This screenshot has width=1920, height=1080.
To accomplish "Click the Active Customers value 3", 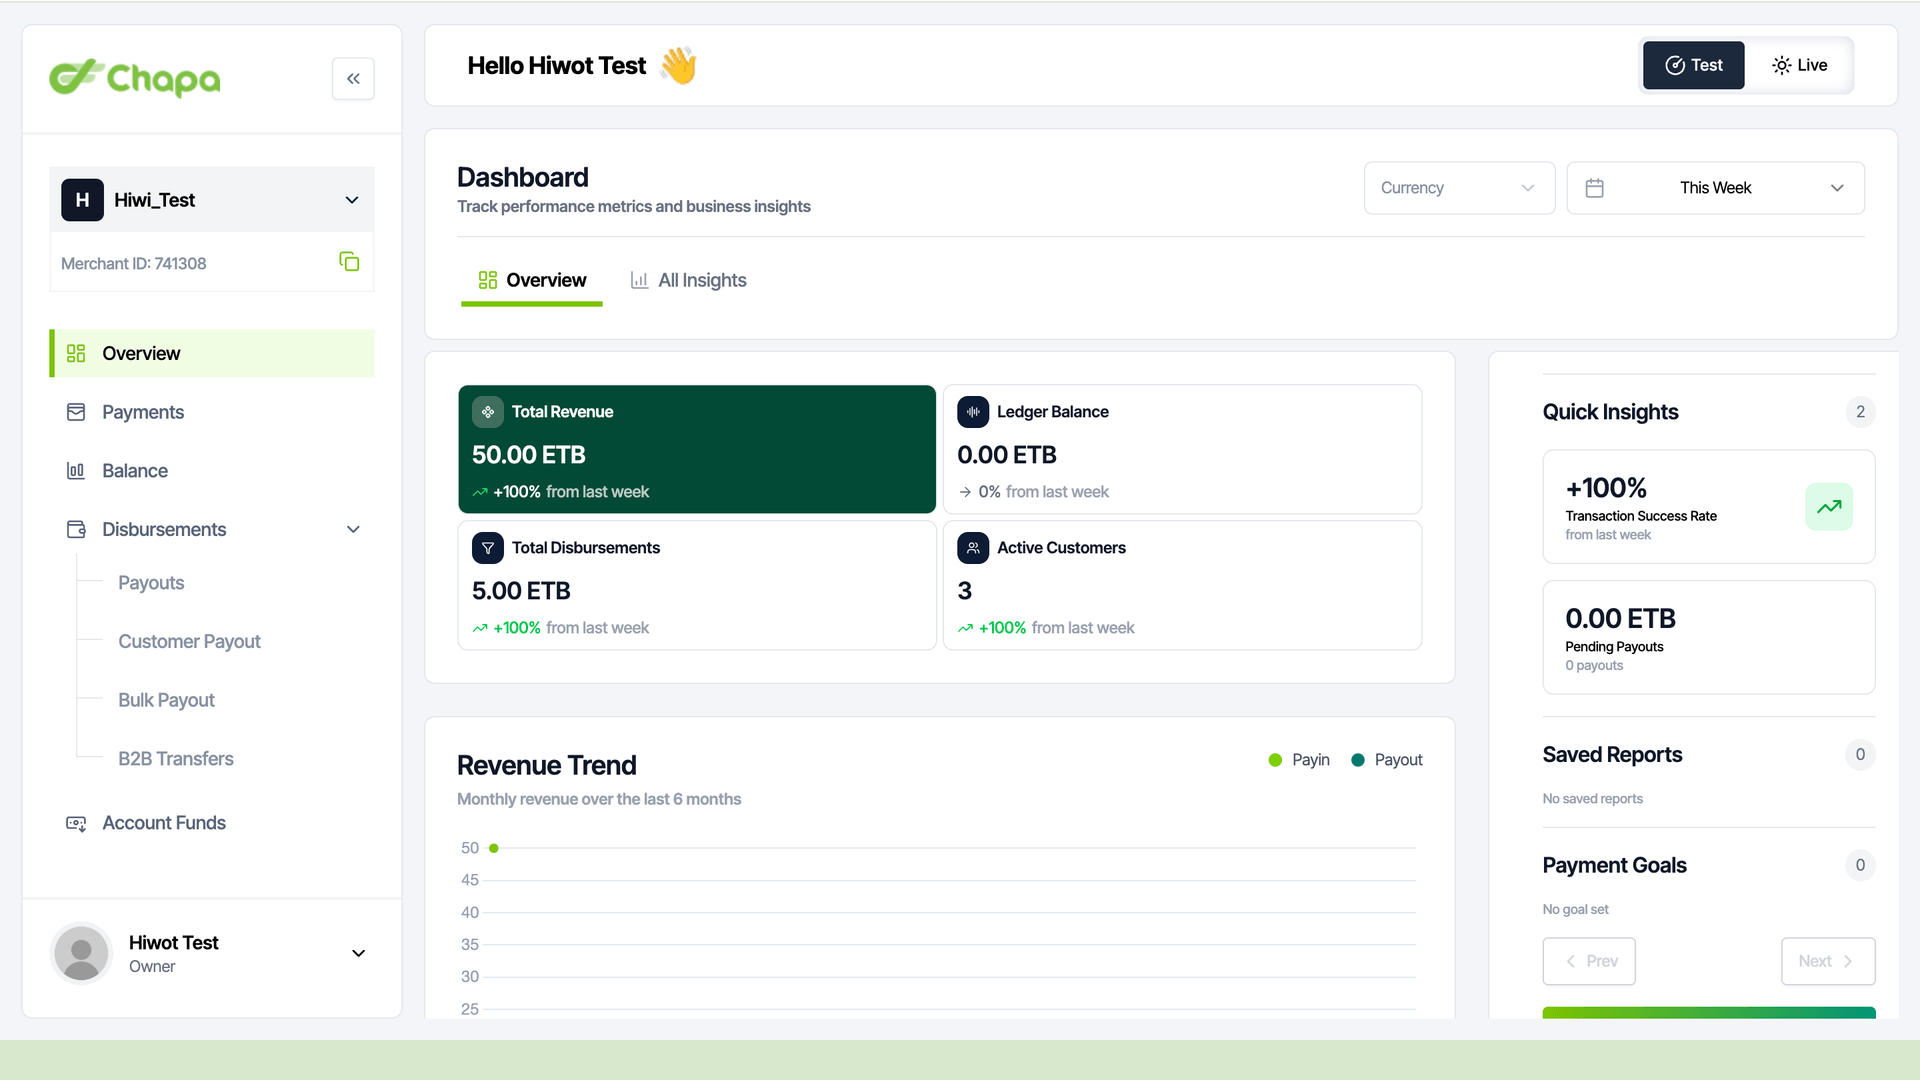I will [x=965, y=591].
